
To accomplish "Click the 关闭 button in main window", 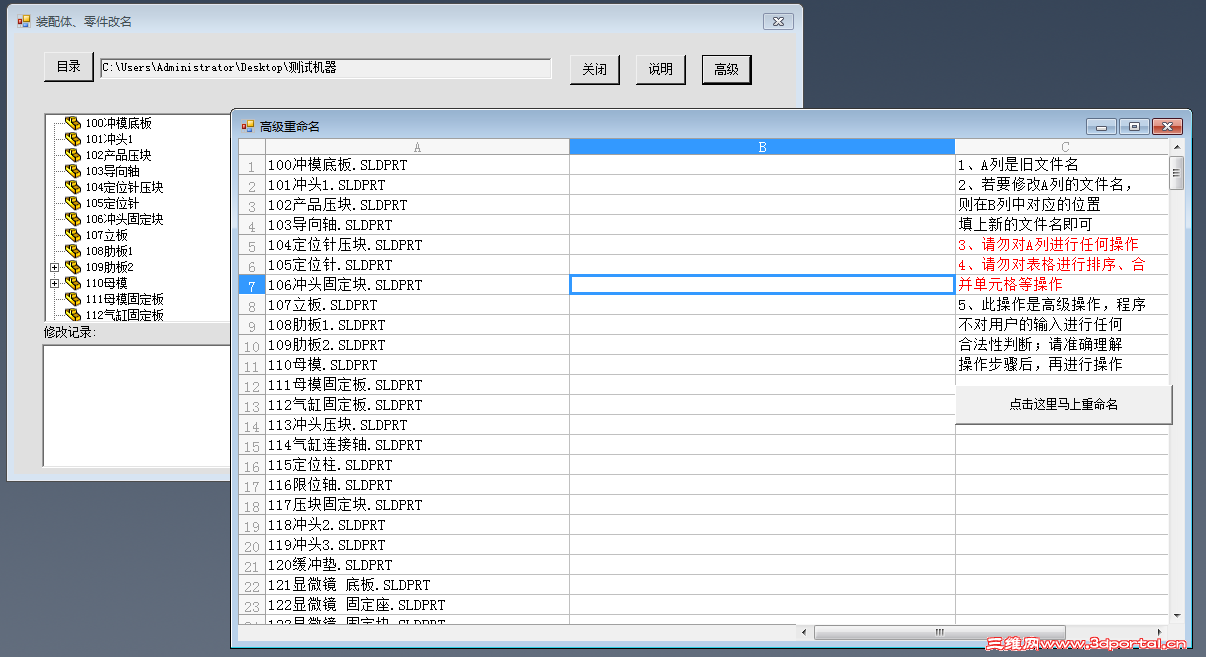I will pyautogui.click(x=595, y=69).
